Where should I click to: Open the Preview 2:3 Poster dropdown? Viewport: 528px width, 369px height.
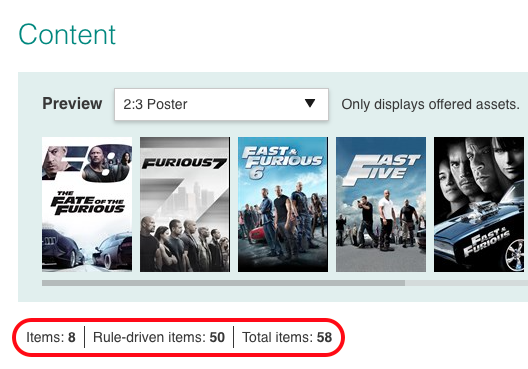point(221,104)
